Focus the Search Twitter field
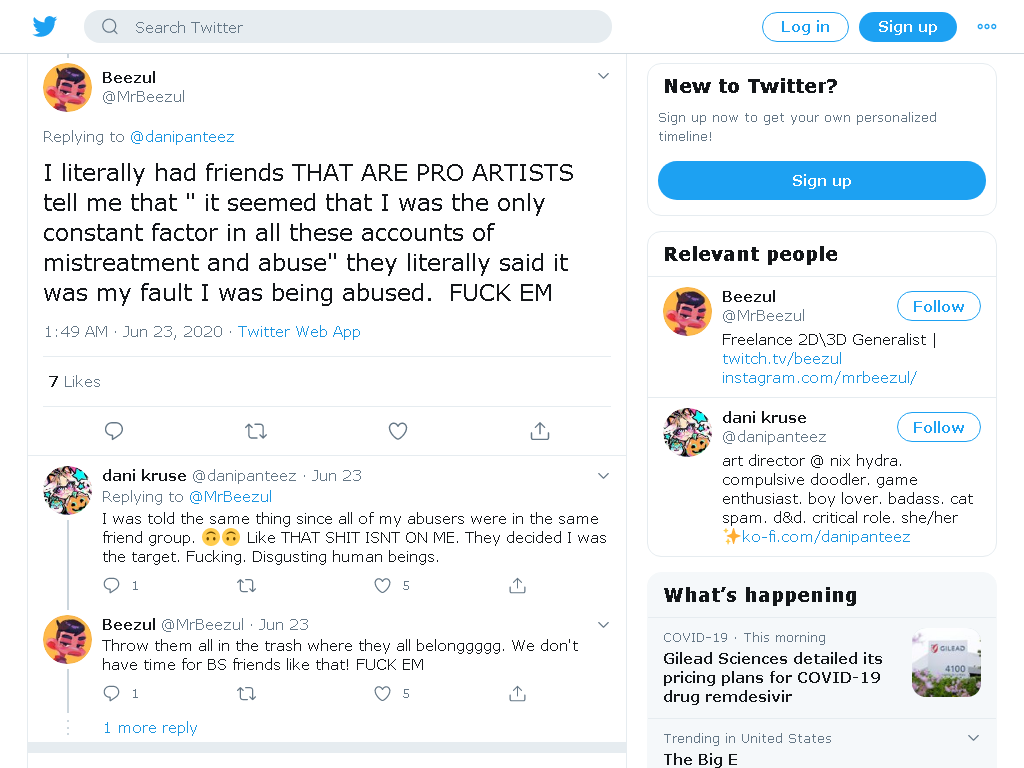1024x768 pixels. pyautogui.click(x=347, y=27)
